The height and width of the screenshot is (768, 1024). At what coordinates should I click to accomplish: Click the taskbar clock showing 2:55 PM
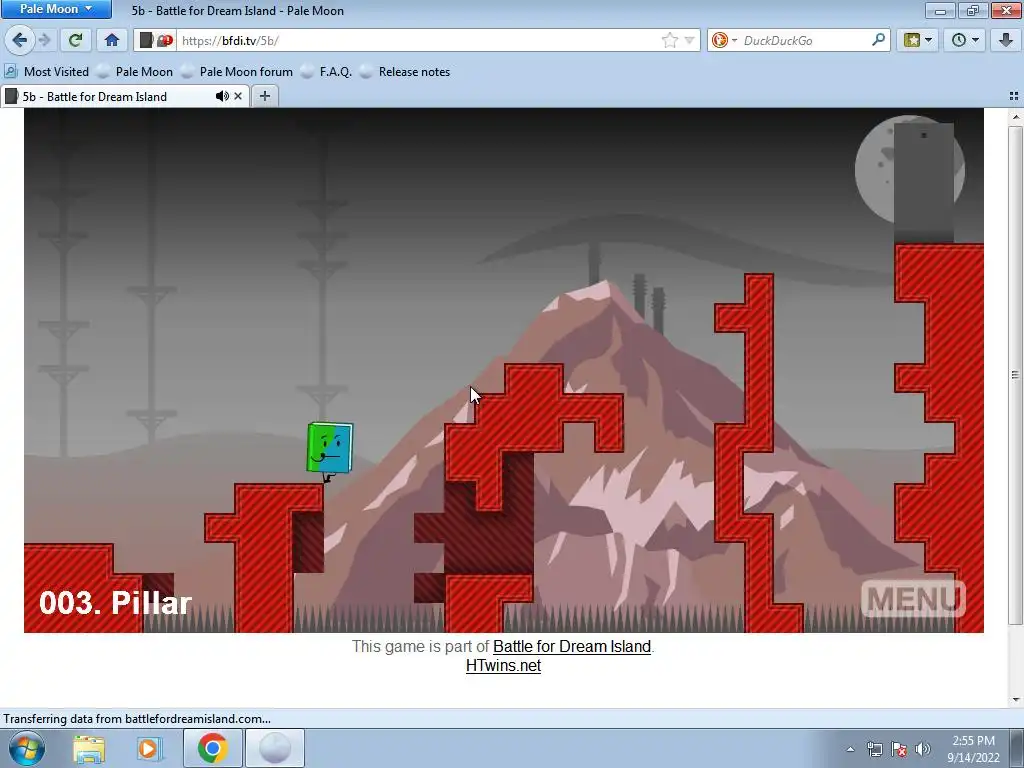973,749
